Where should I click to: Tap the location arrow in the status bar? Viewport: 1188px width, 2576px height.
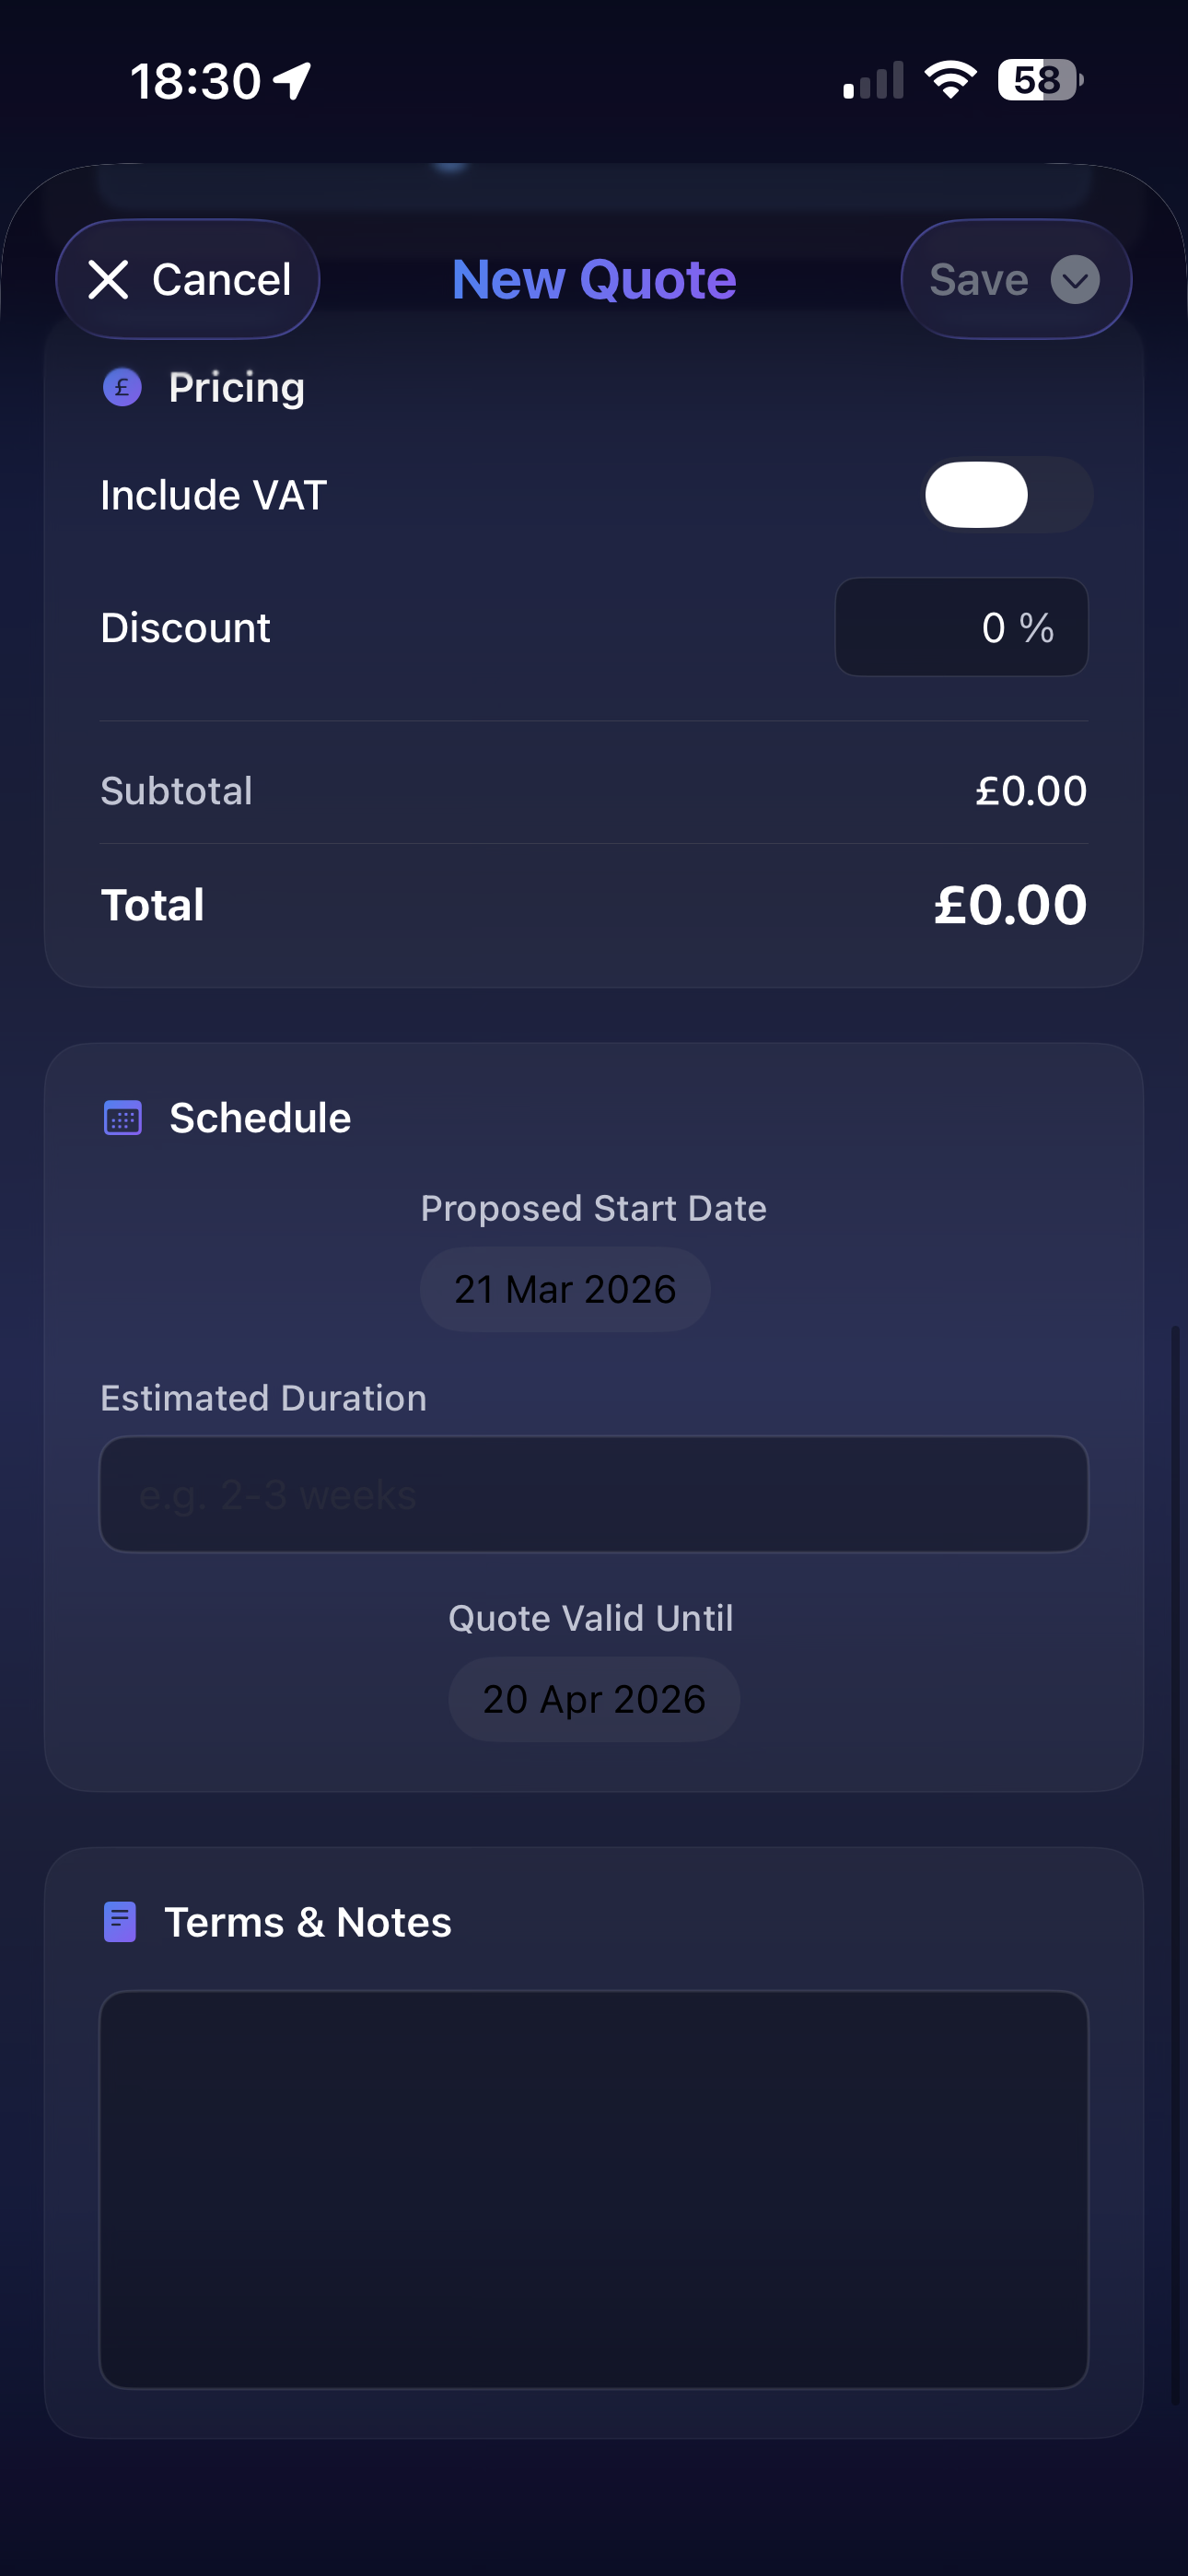tap(293, 80)
